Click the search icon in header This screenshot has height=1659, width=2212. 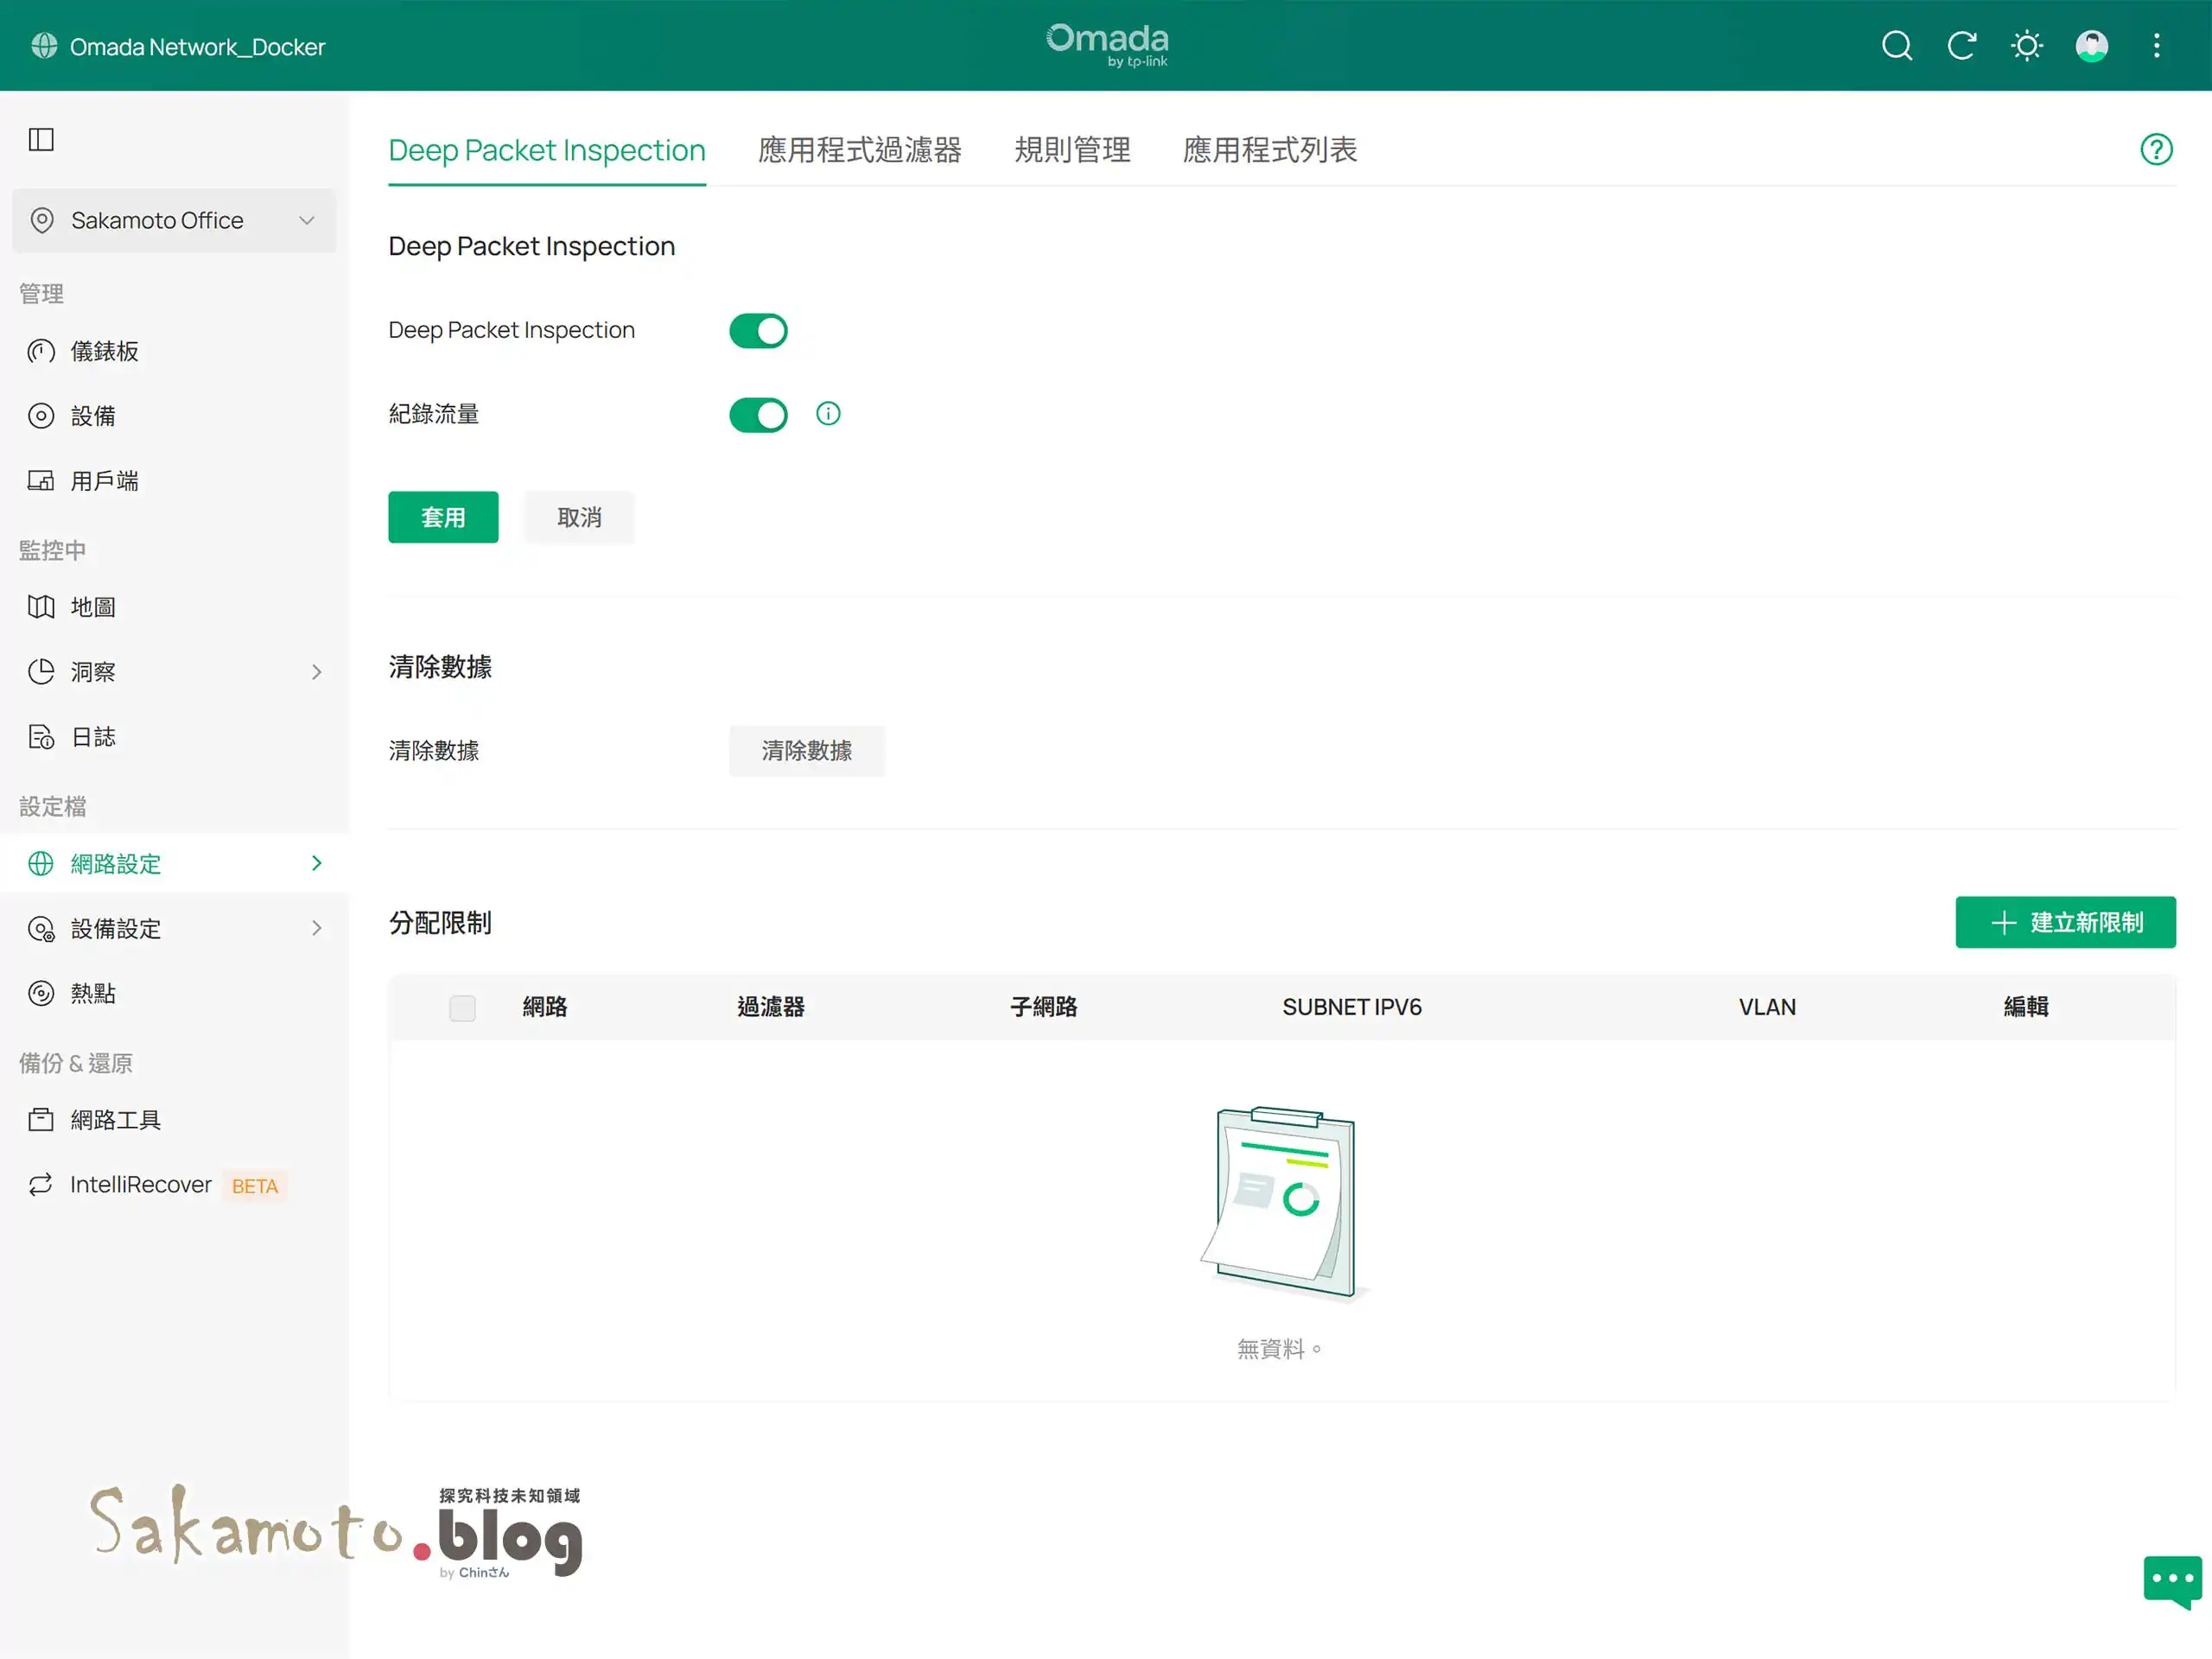1896,46
